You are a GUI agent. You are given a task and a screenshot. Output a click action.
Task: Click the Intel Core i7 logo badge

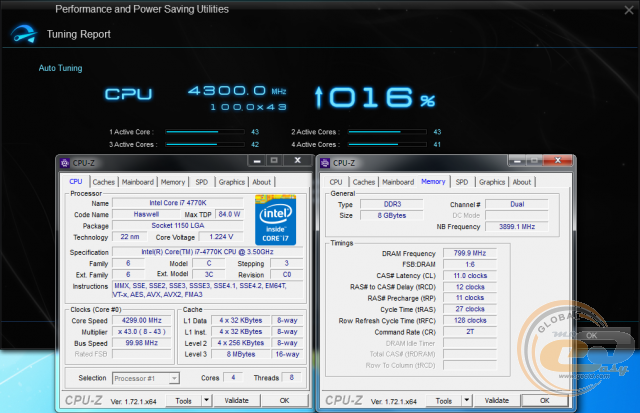[275, 220]
